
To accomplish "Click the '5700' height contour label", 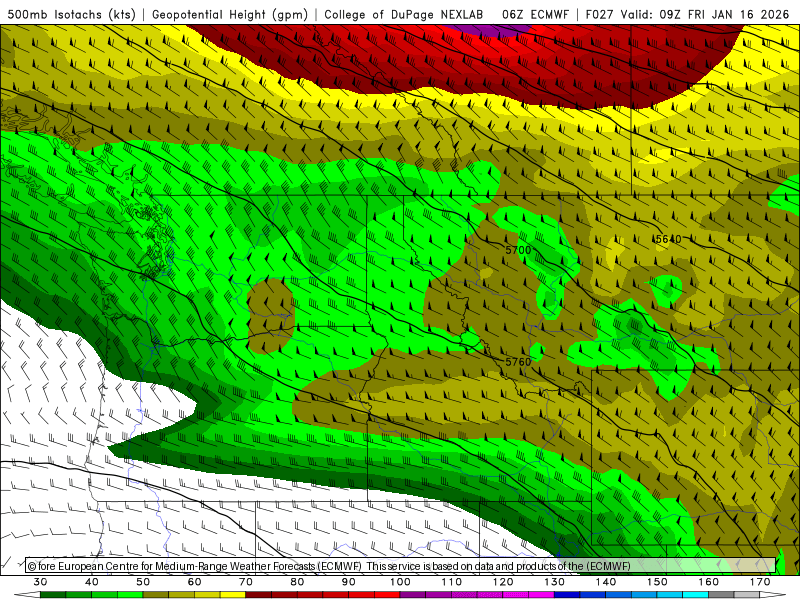I will click(x=518, y=250).
